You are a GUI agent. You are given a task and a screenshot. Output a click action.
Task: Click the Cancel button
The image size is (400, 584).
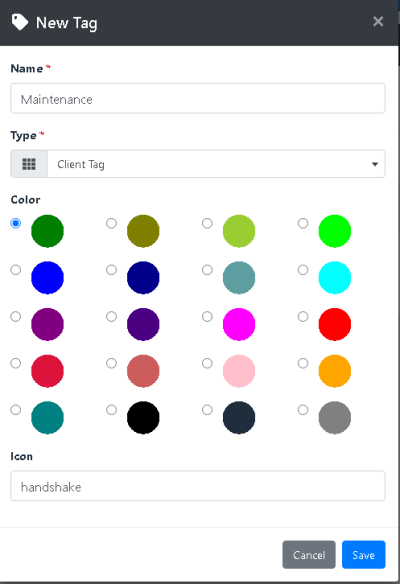coord(309,555)
